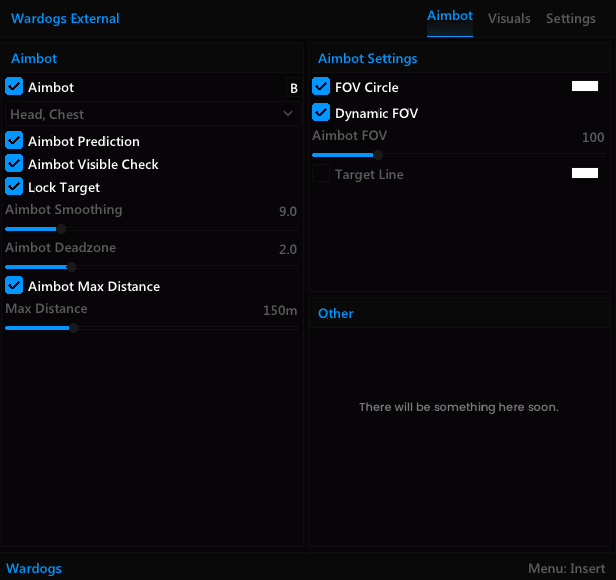Click the Other panel heading
This screenshot has height=580, width=616.
coord(336,313)
